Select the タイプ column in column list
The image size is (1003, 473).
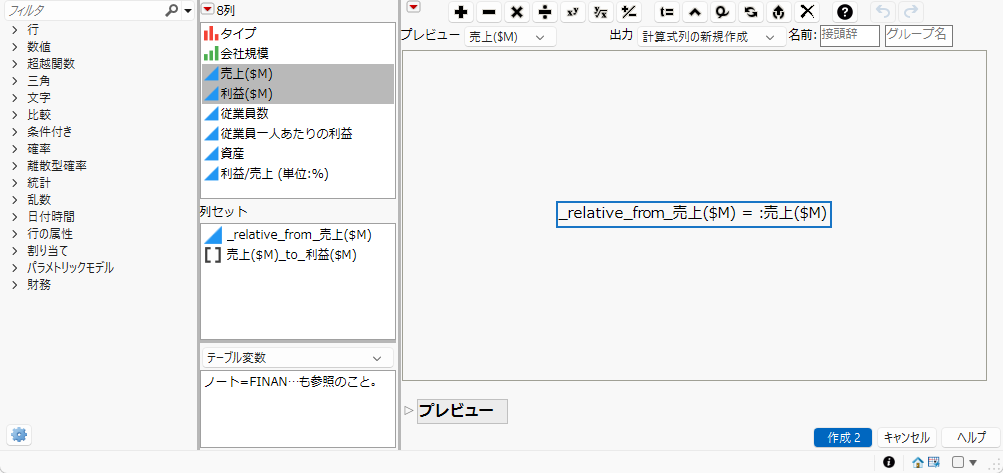(x=298, y=33)
